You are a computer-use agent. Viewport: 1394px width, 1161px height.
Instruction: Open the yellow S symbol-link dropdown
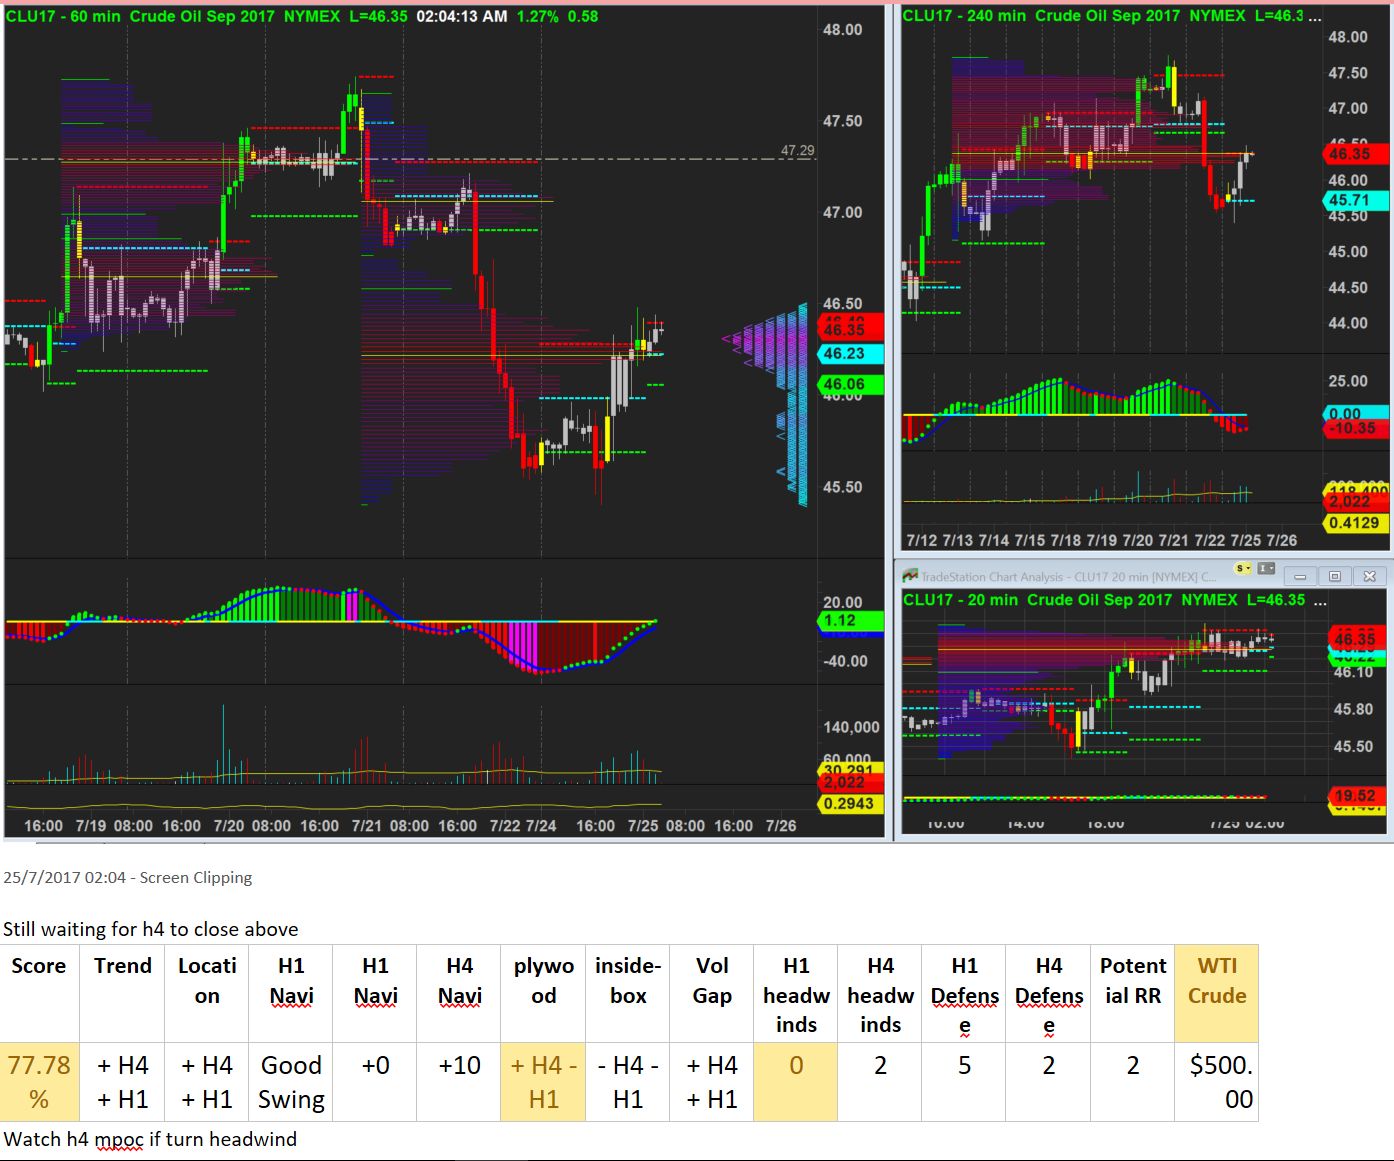[1243, 568]
